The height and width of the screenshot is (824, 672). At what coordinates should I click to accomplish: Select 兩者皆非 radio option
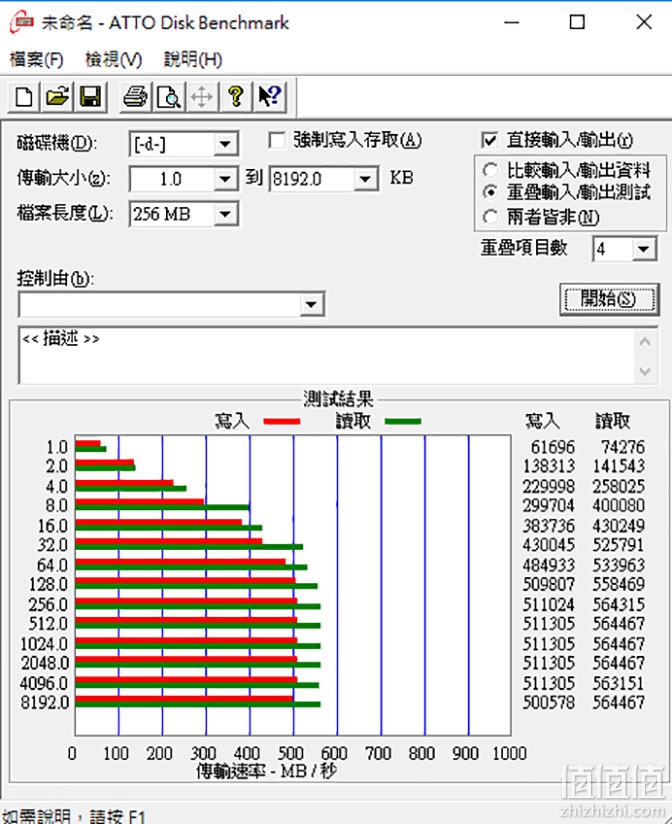pos(490,217)
